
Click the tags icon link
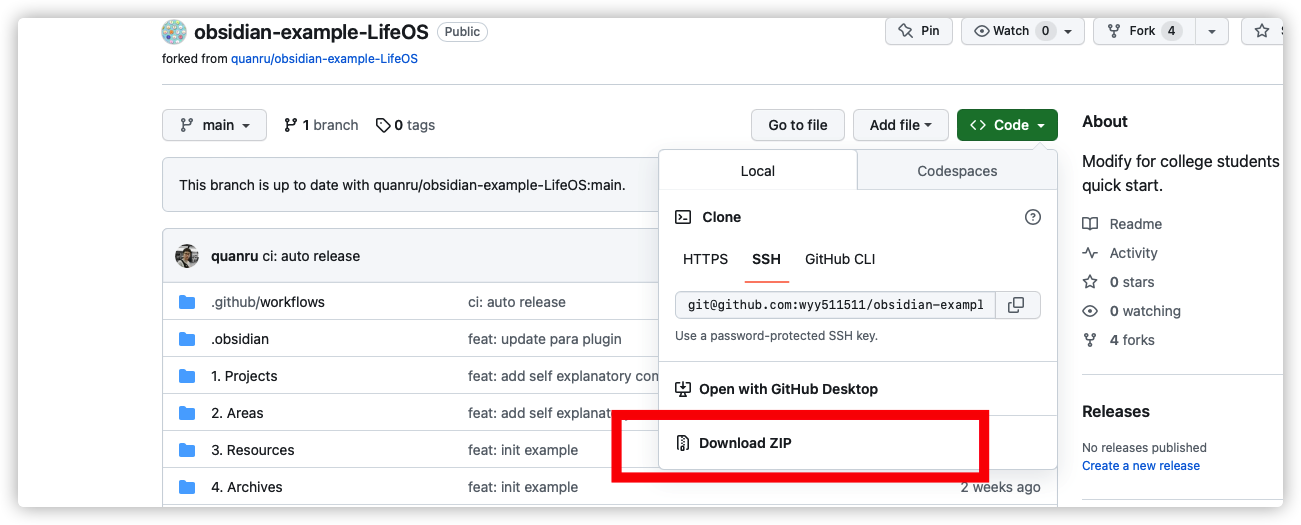coord(383,125)
